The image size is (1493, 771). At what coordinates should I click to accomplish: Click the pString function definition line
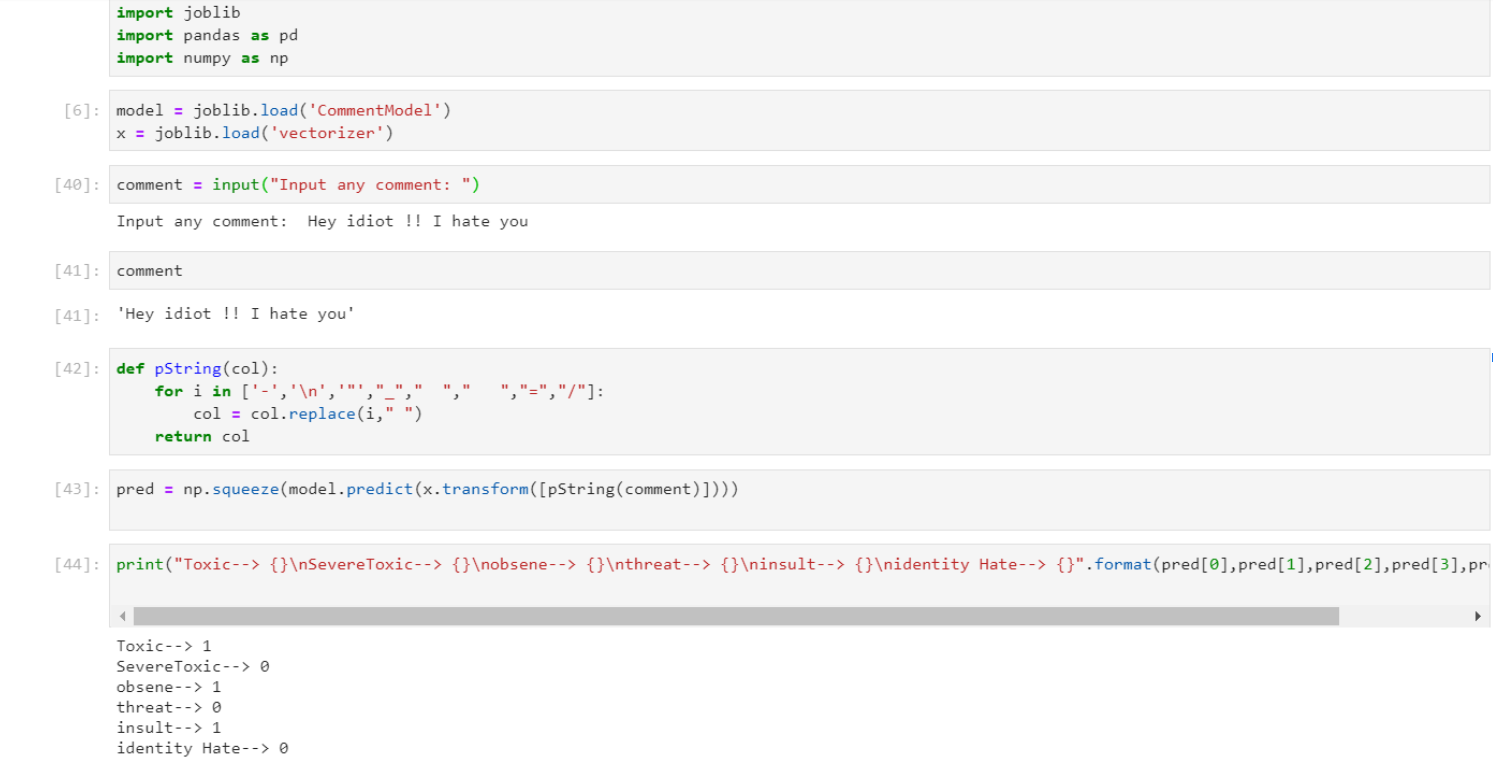pyautogui.click(x=196, y=368)
